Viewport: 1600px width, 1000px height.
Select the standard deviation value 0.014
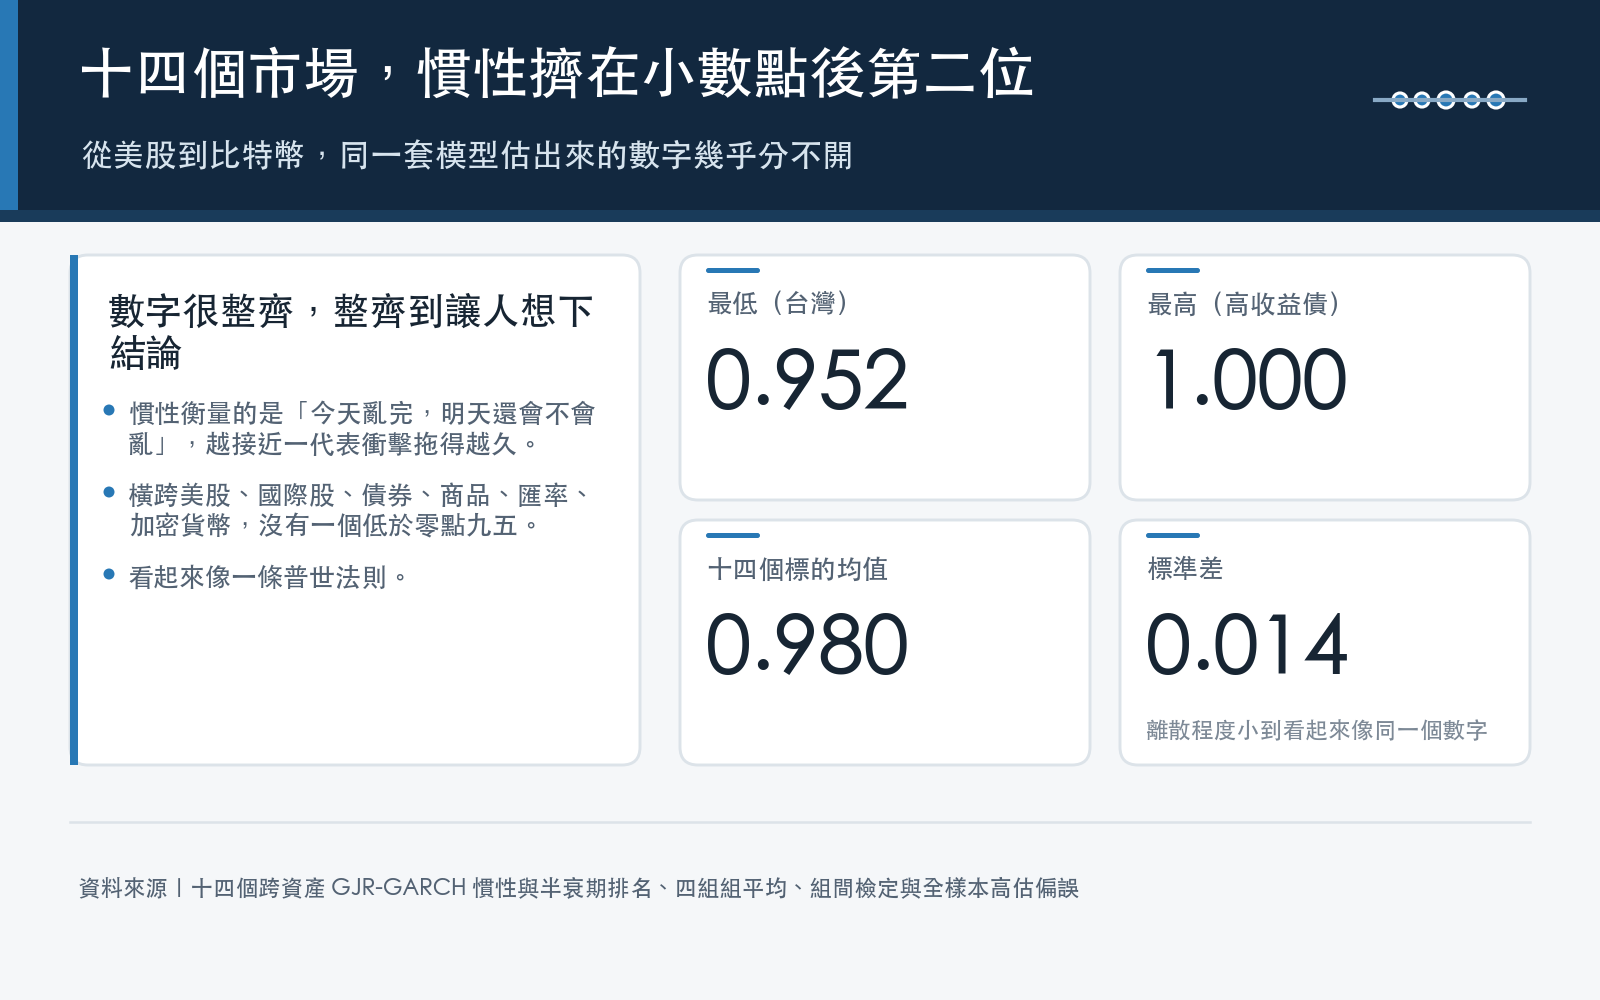point(1248,645)
